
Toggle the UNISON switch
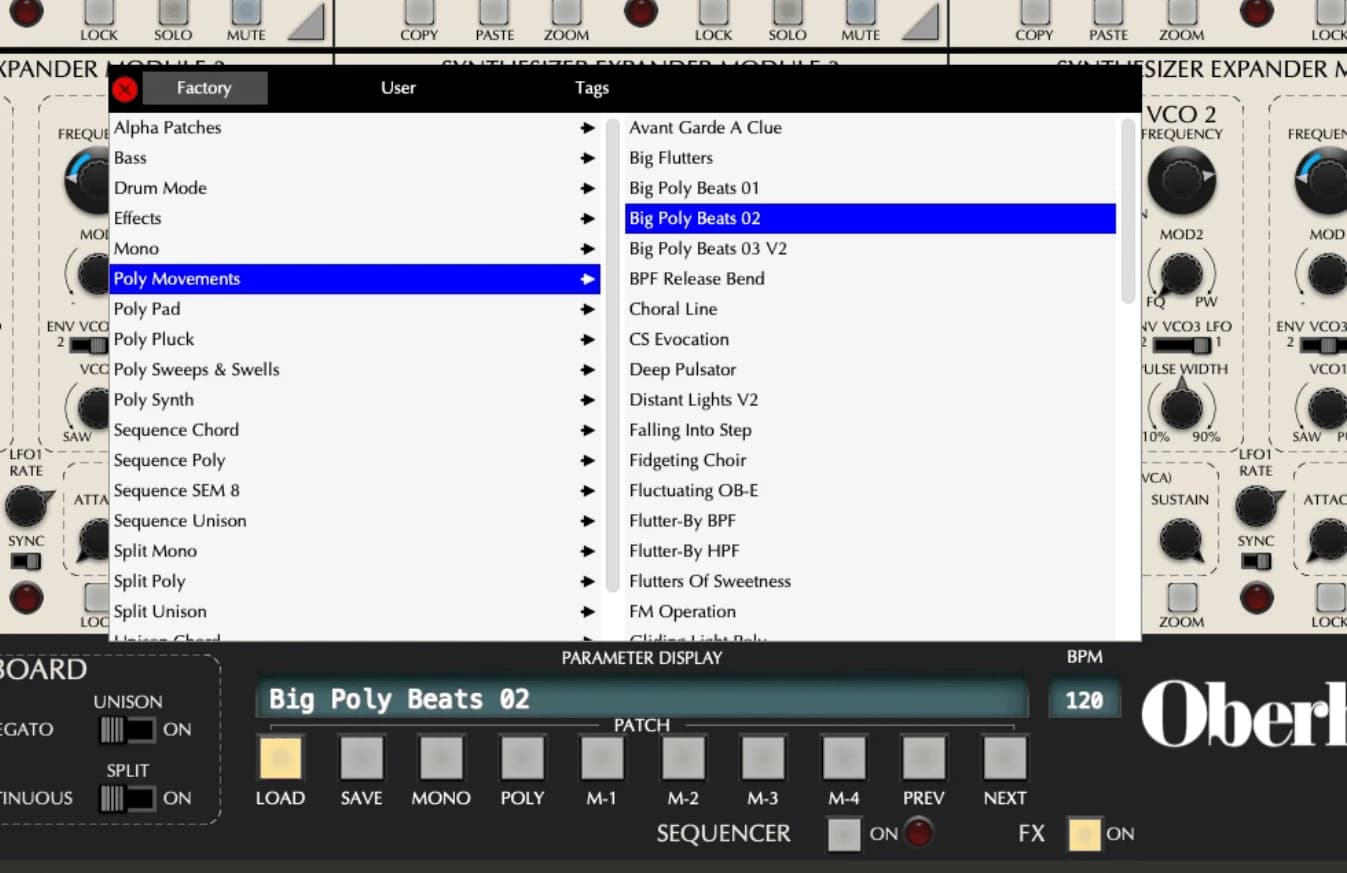pos(127,730)
